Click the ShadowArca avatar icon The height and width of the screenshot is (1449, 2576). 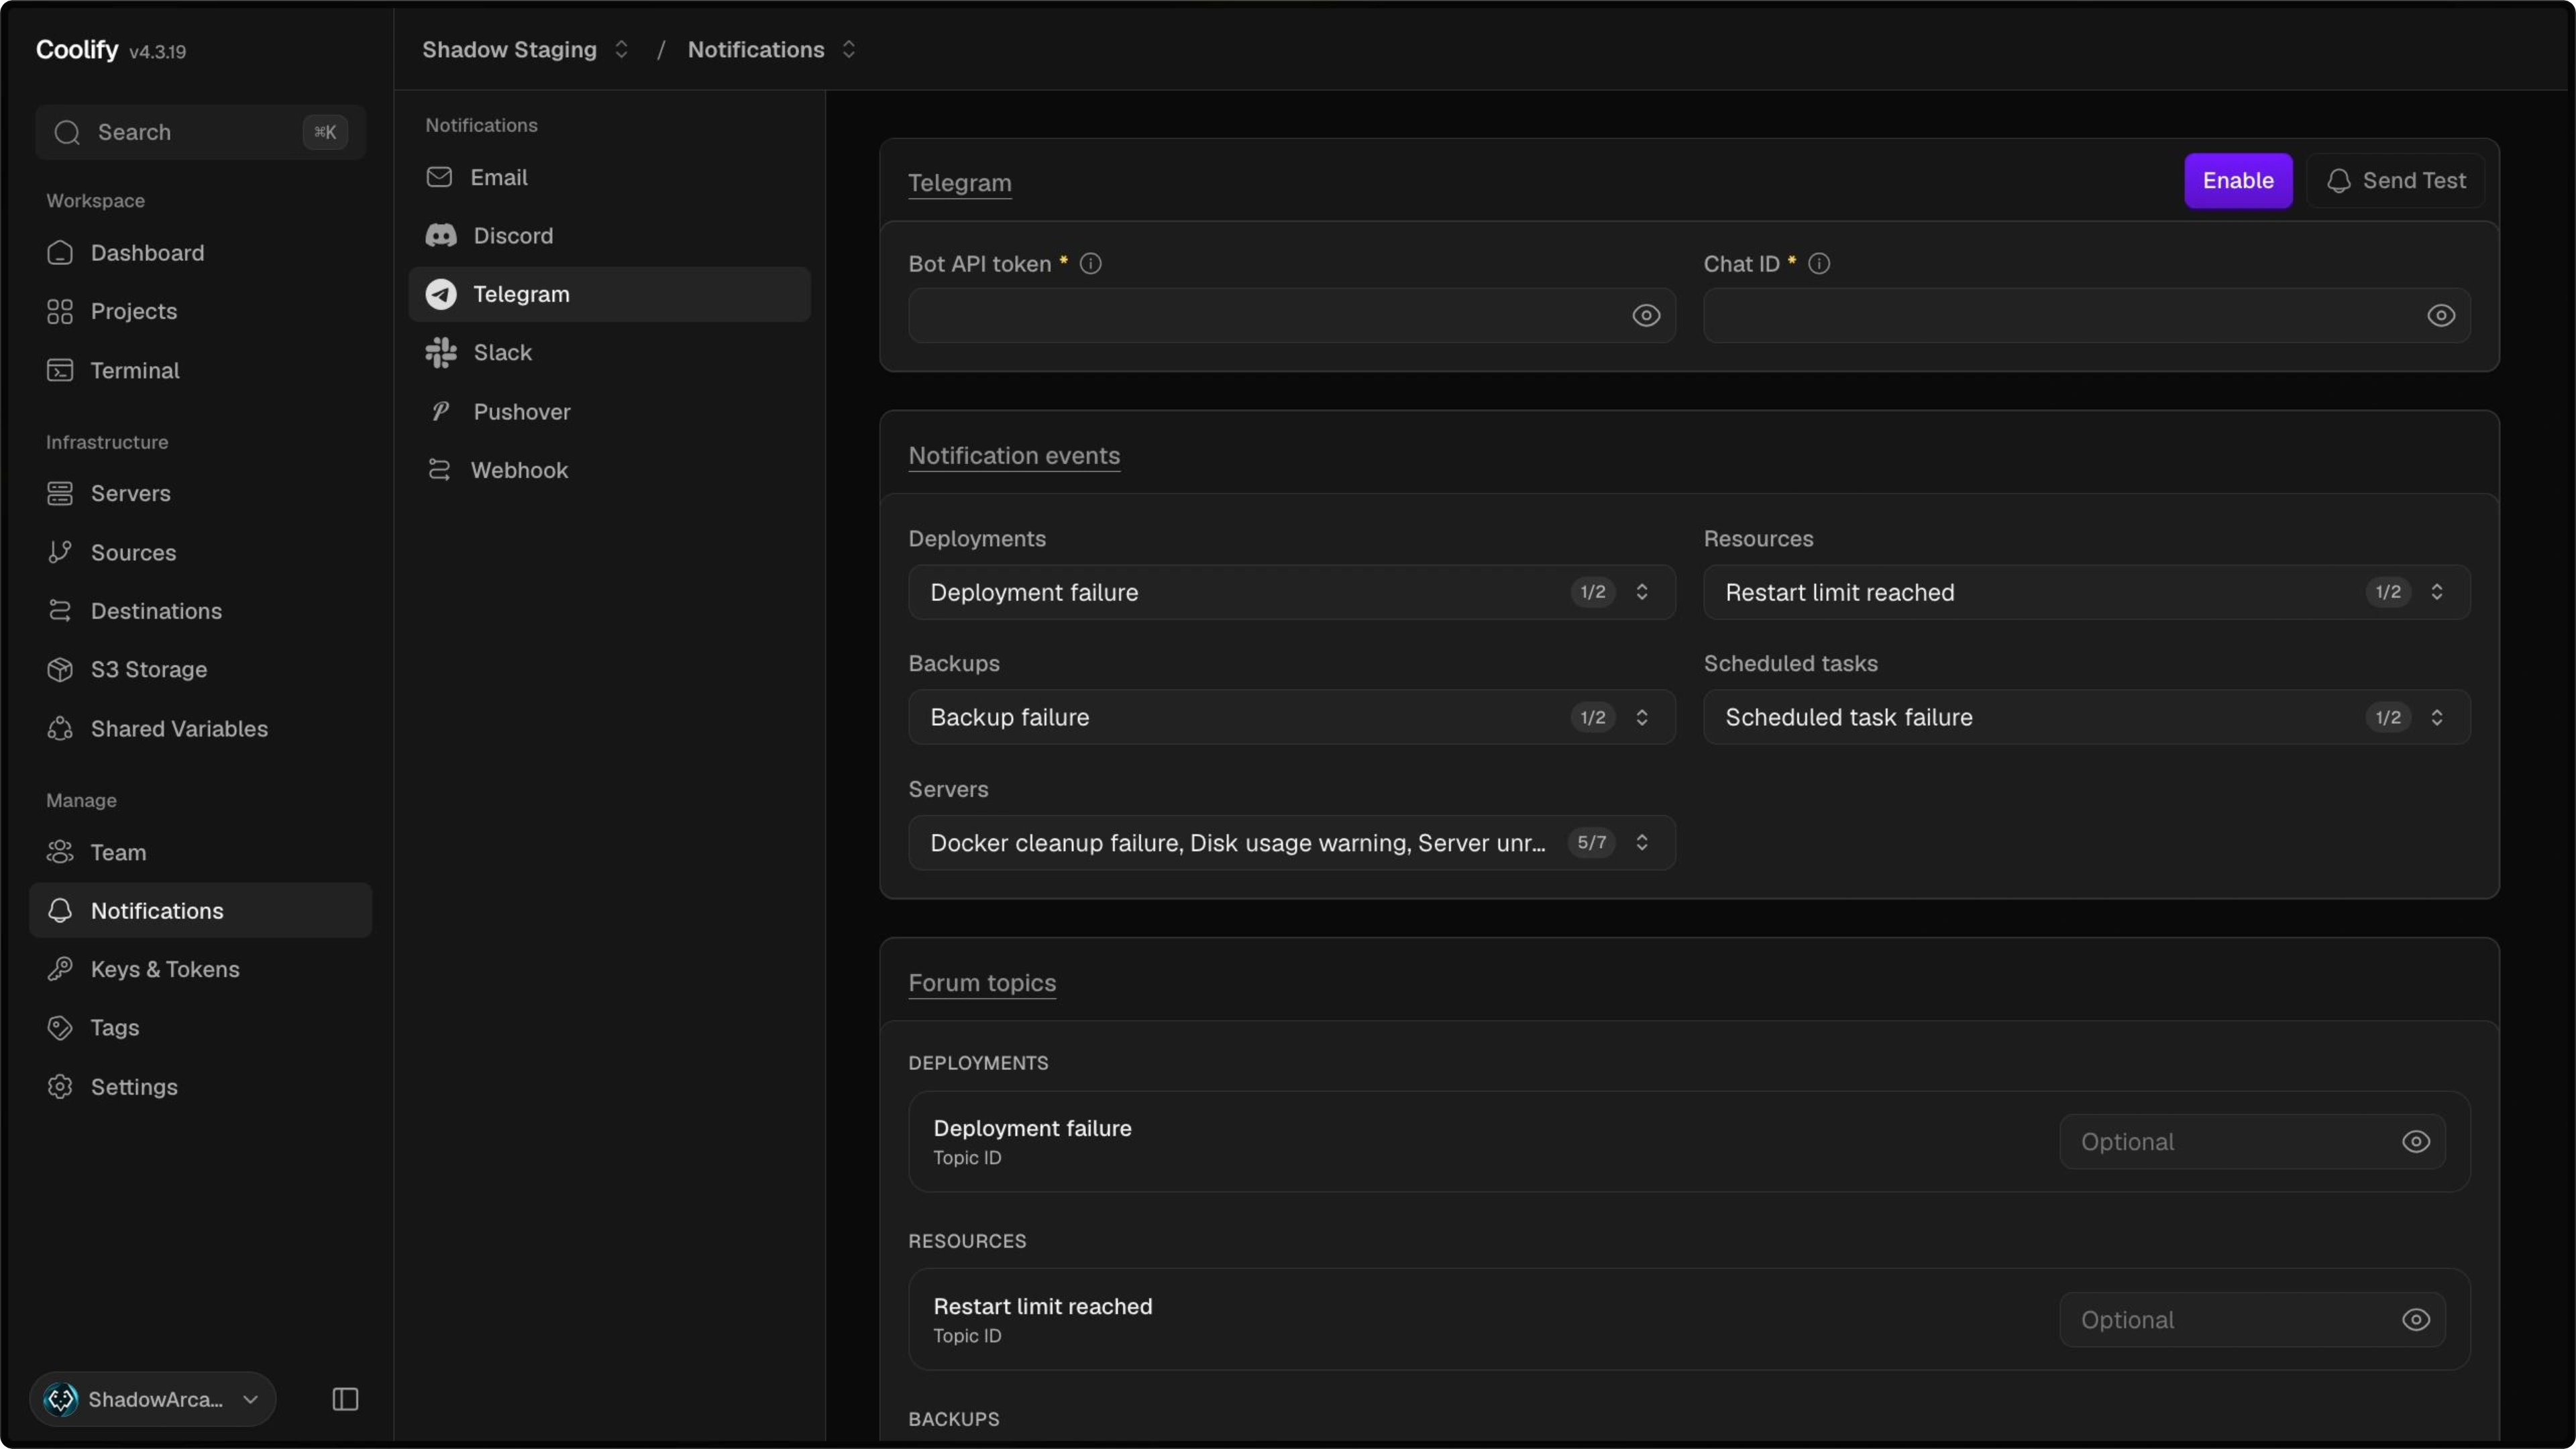tap(61, 1399)
